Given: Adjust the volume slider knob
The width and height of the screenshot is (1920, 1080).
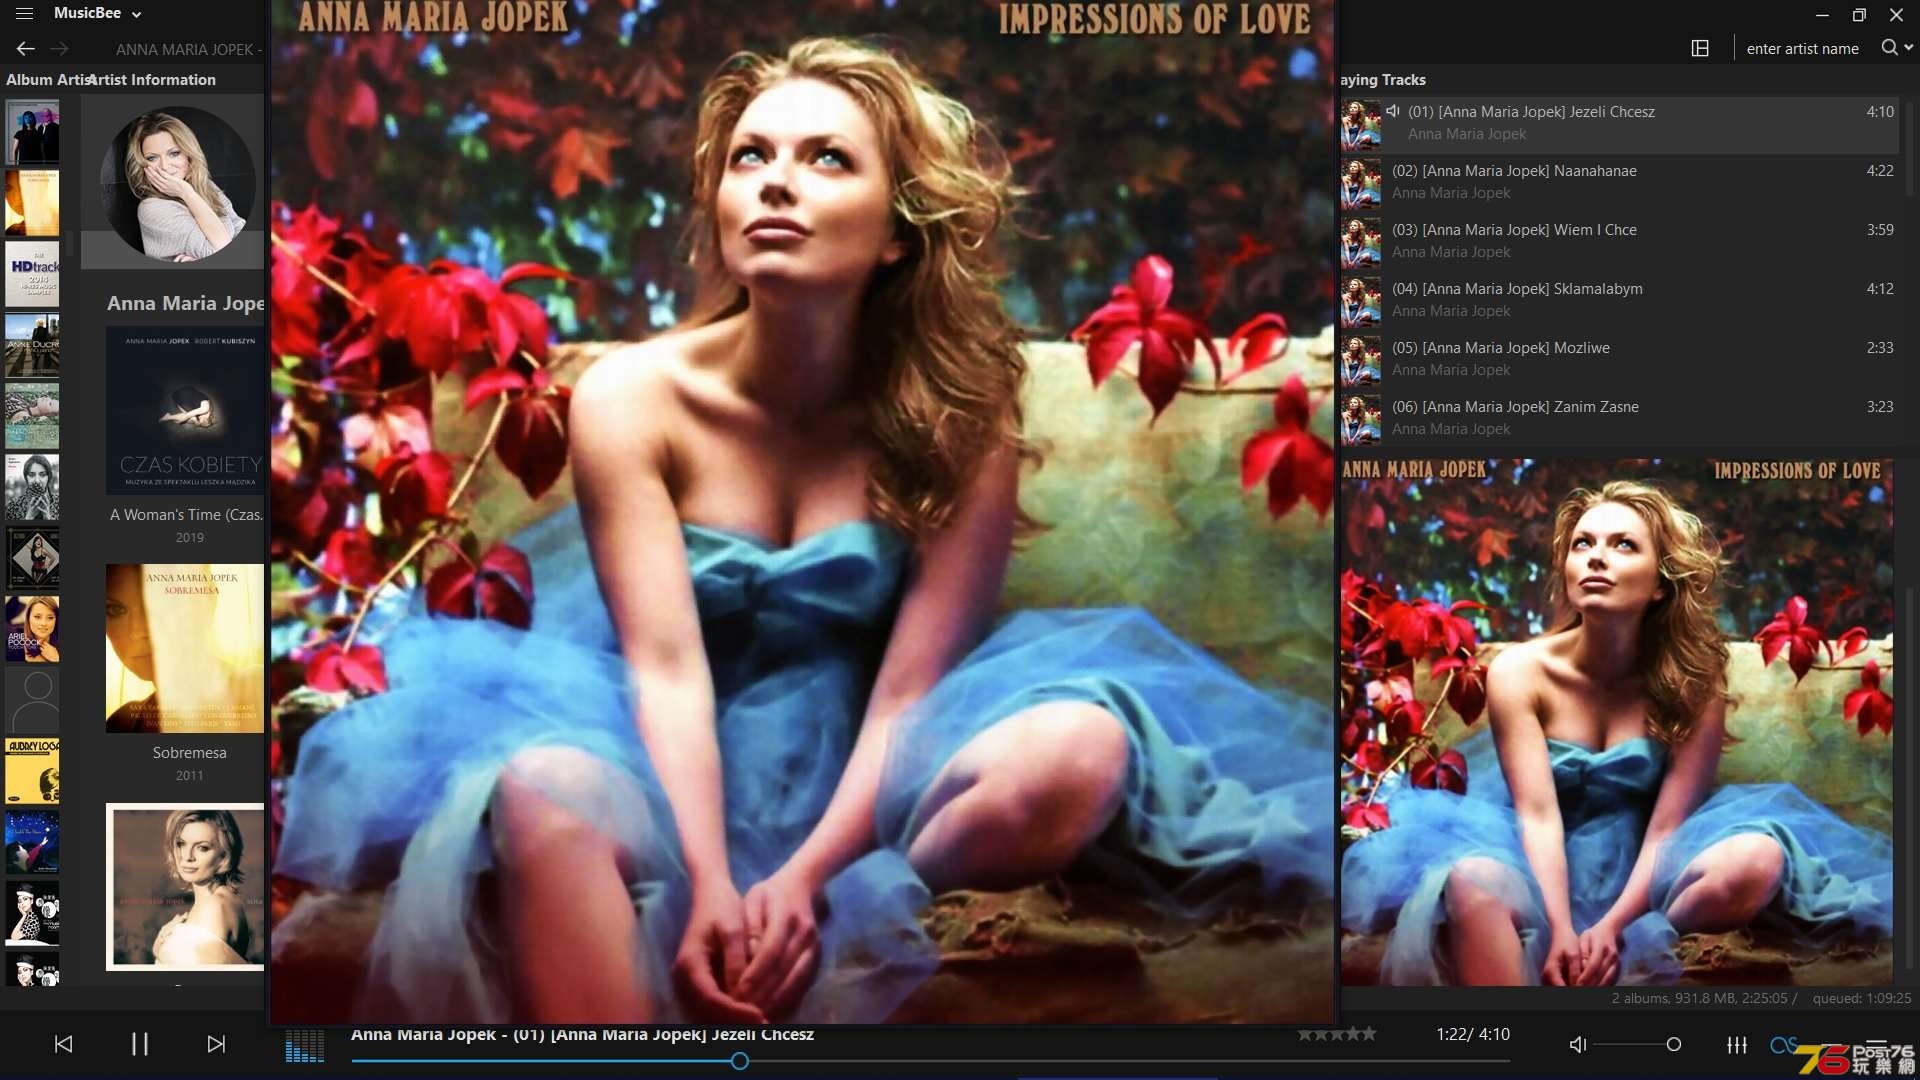Looking at the screenshot, I should click(1673, 1044).
